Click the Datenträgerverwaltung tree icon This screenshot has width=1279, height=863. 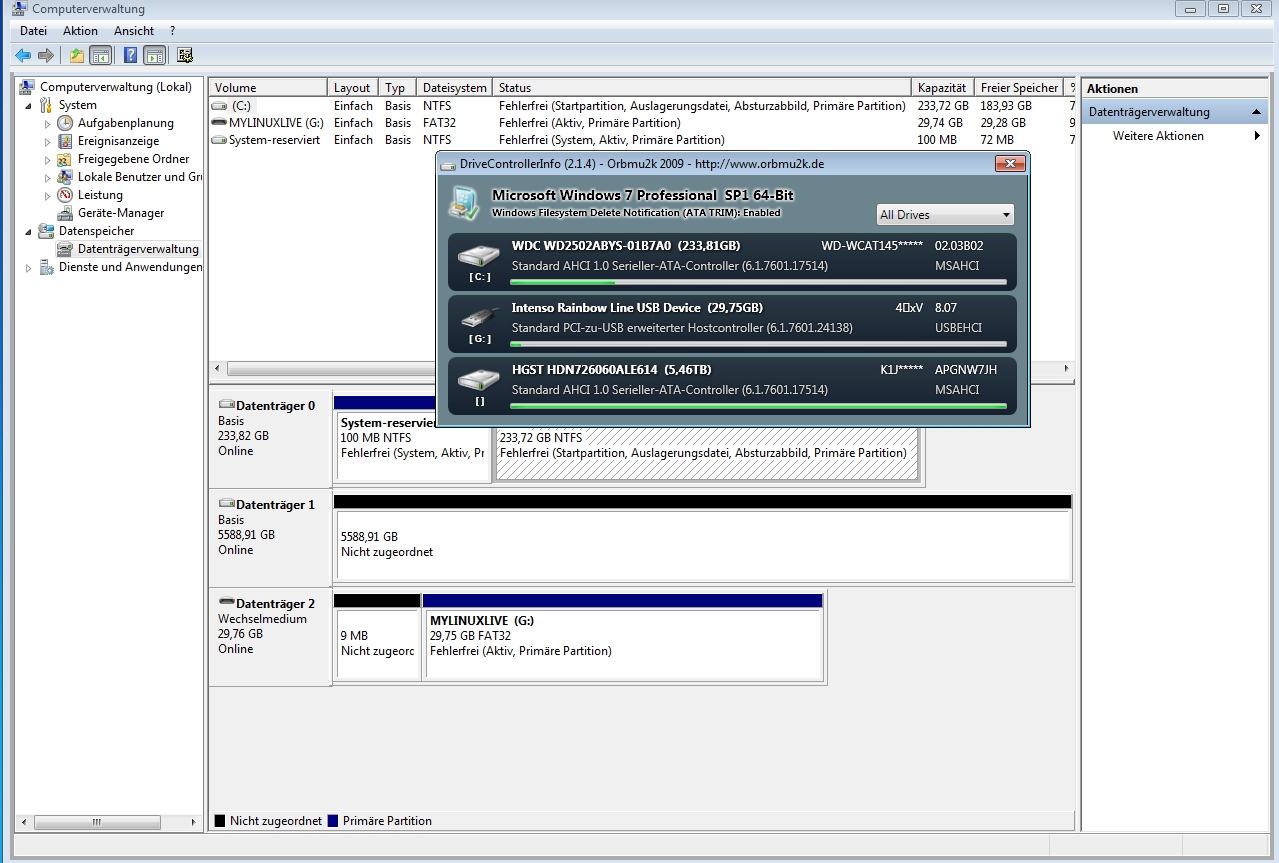click(x=65, y=249)
